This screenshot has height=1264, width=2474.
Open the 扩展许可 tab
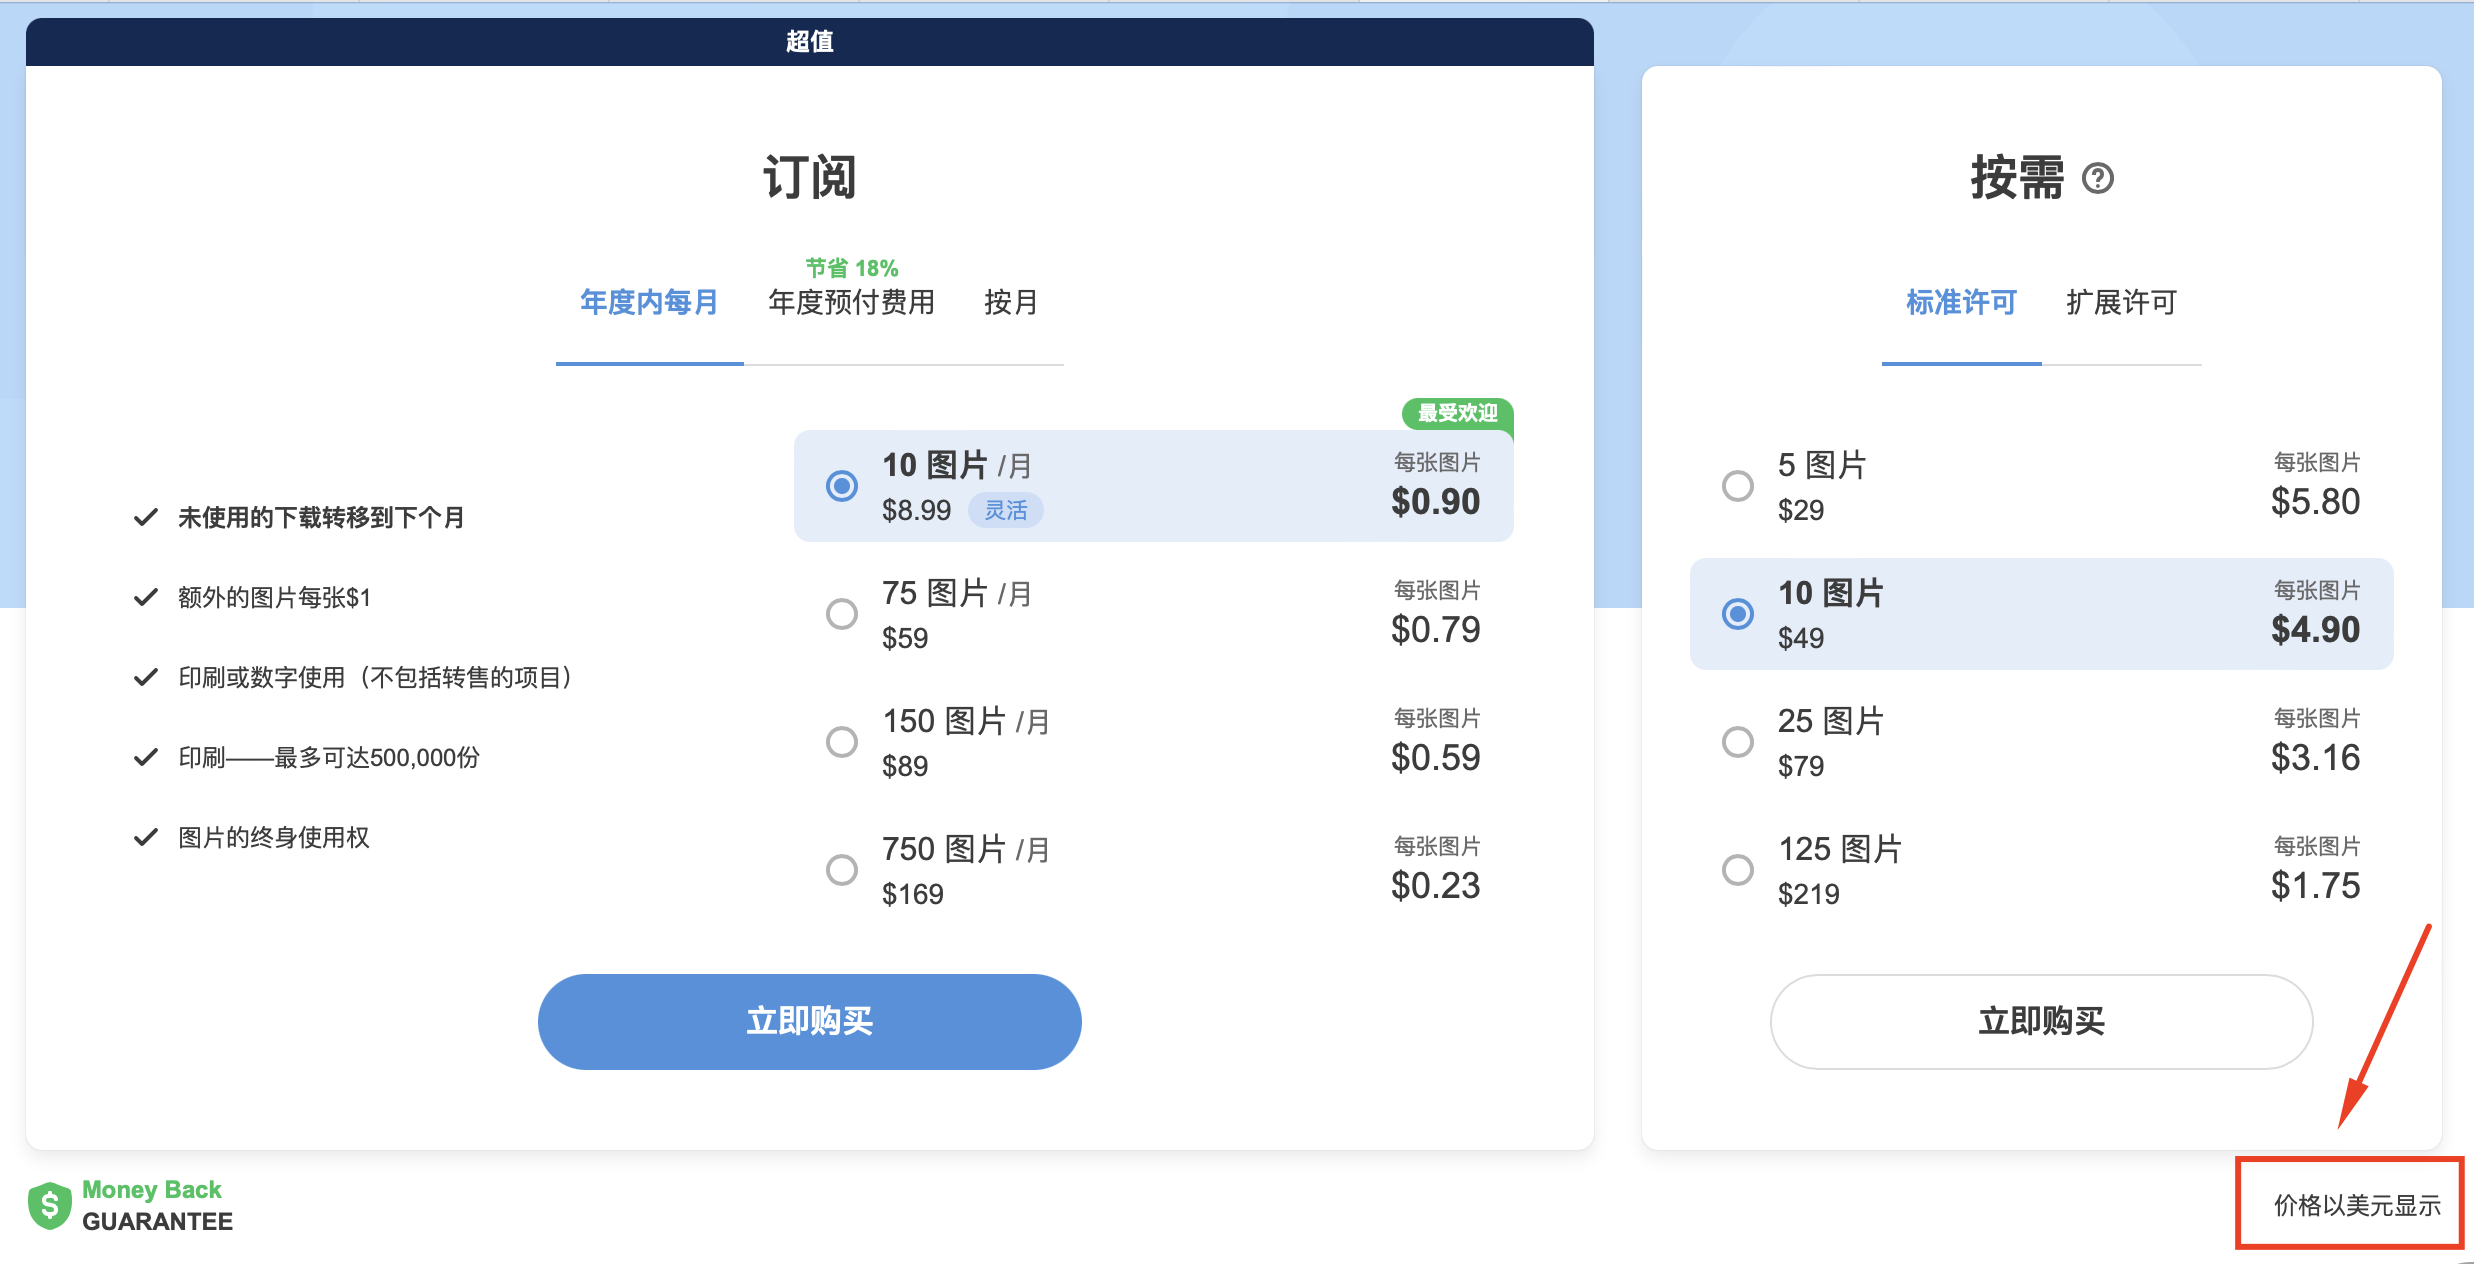tap(2121, 303)
